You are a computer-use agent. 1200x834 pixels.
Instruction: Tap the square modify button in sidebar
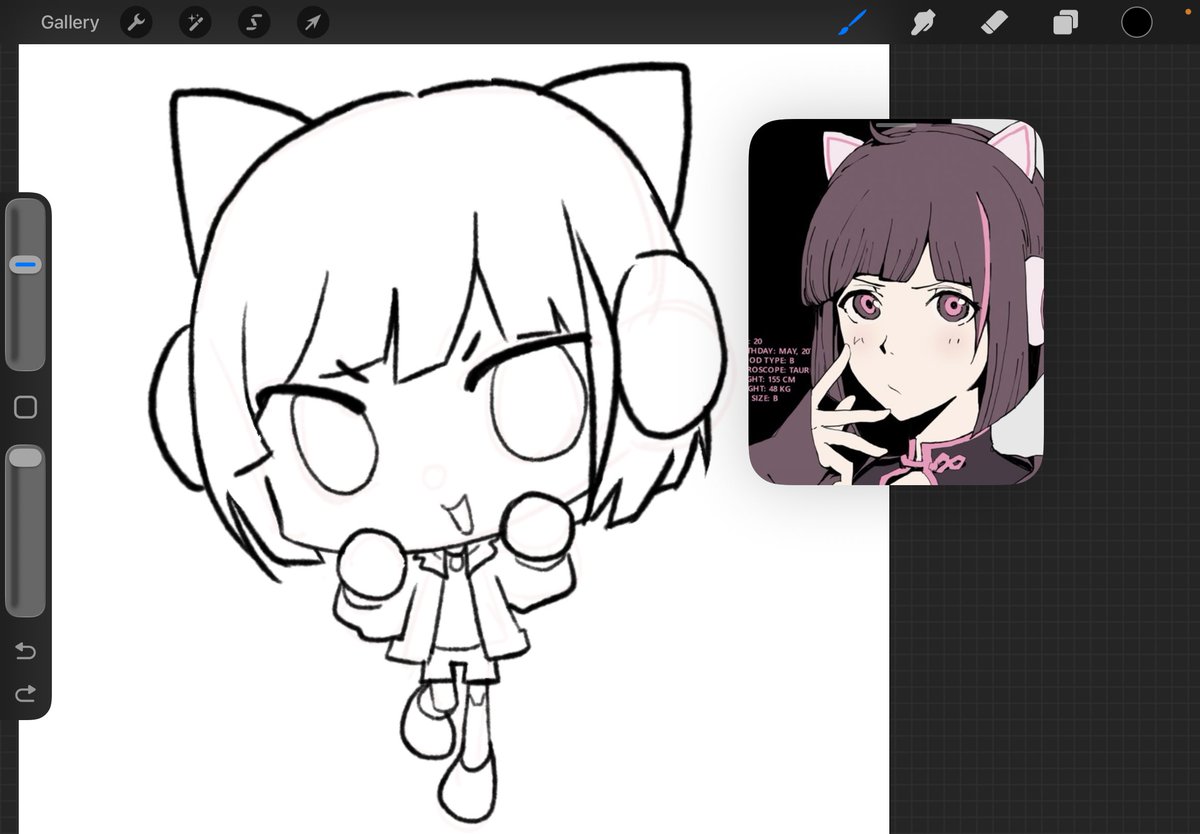tap(26, 407)
